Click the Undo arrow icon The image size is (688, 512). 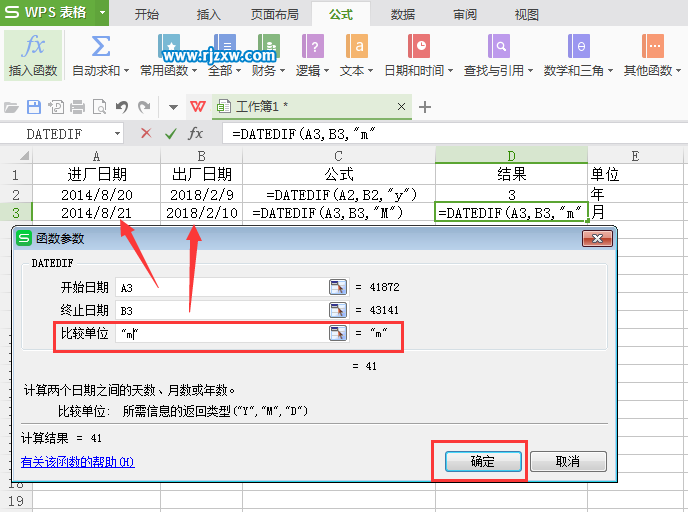122,107
